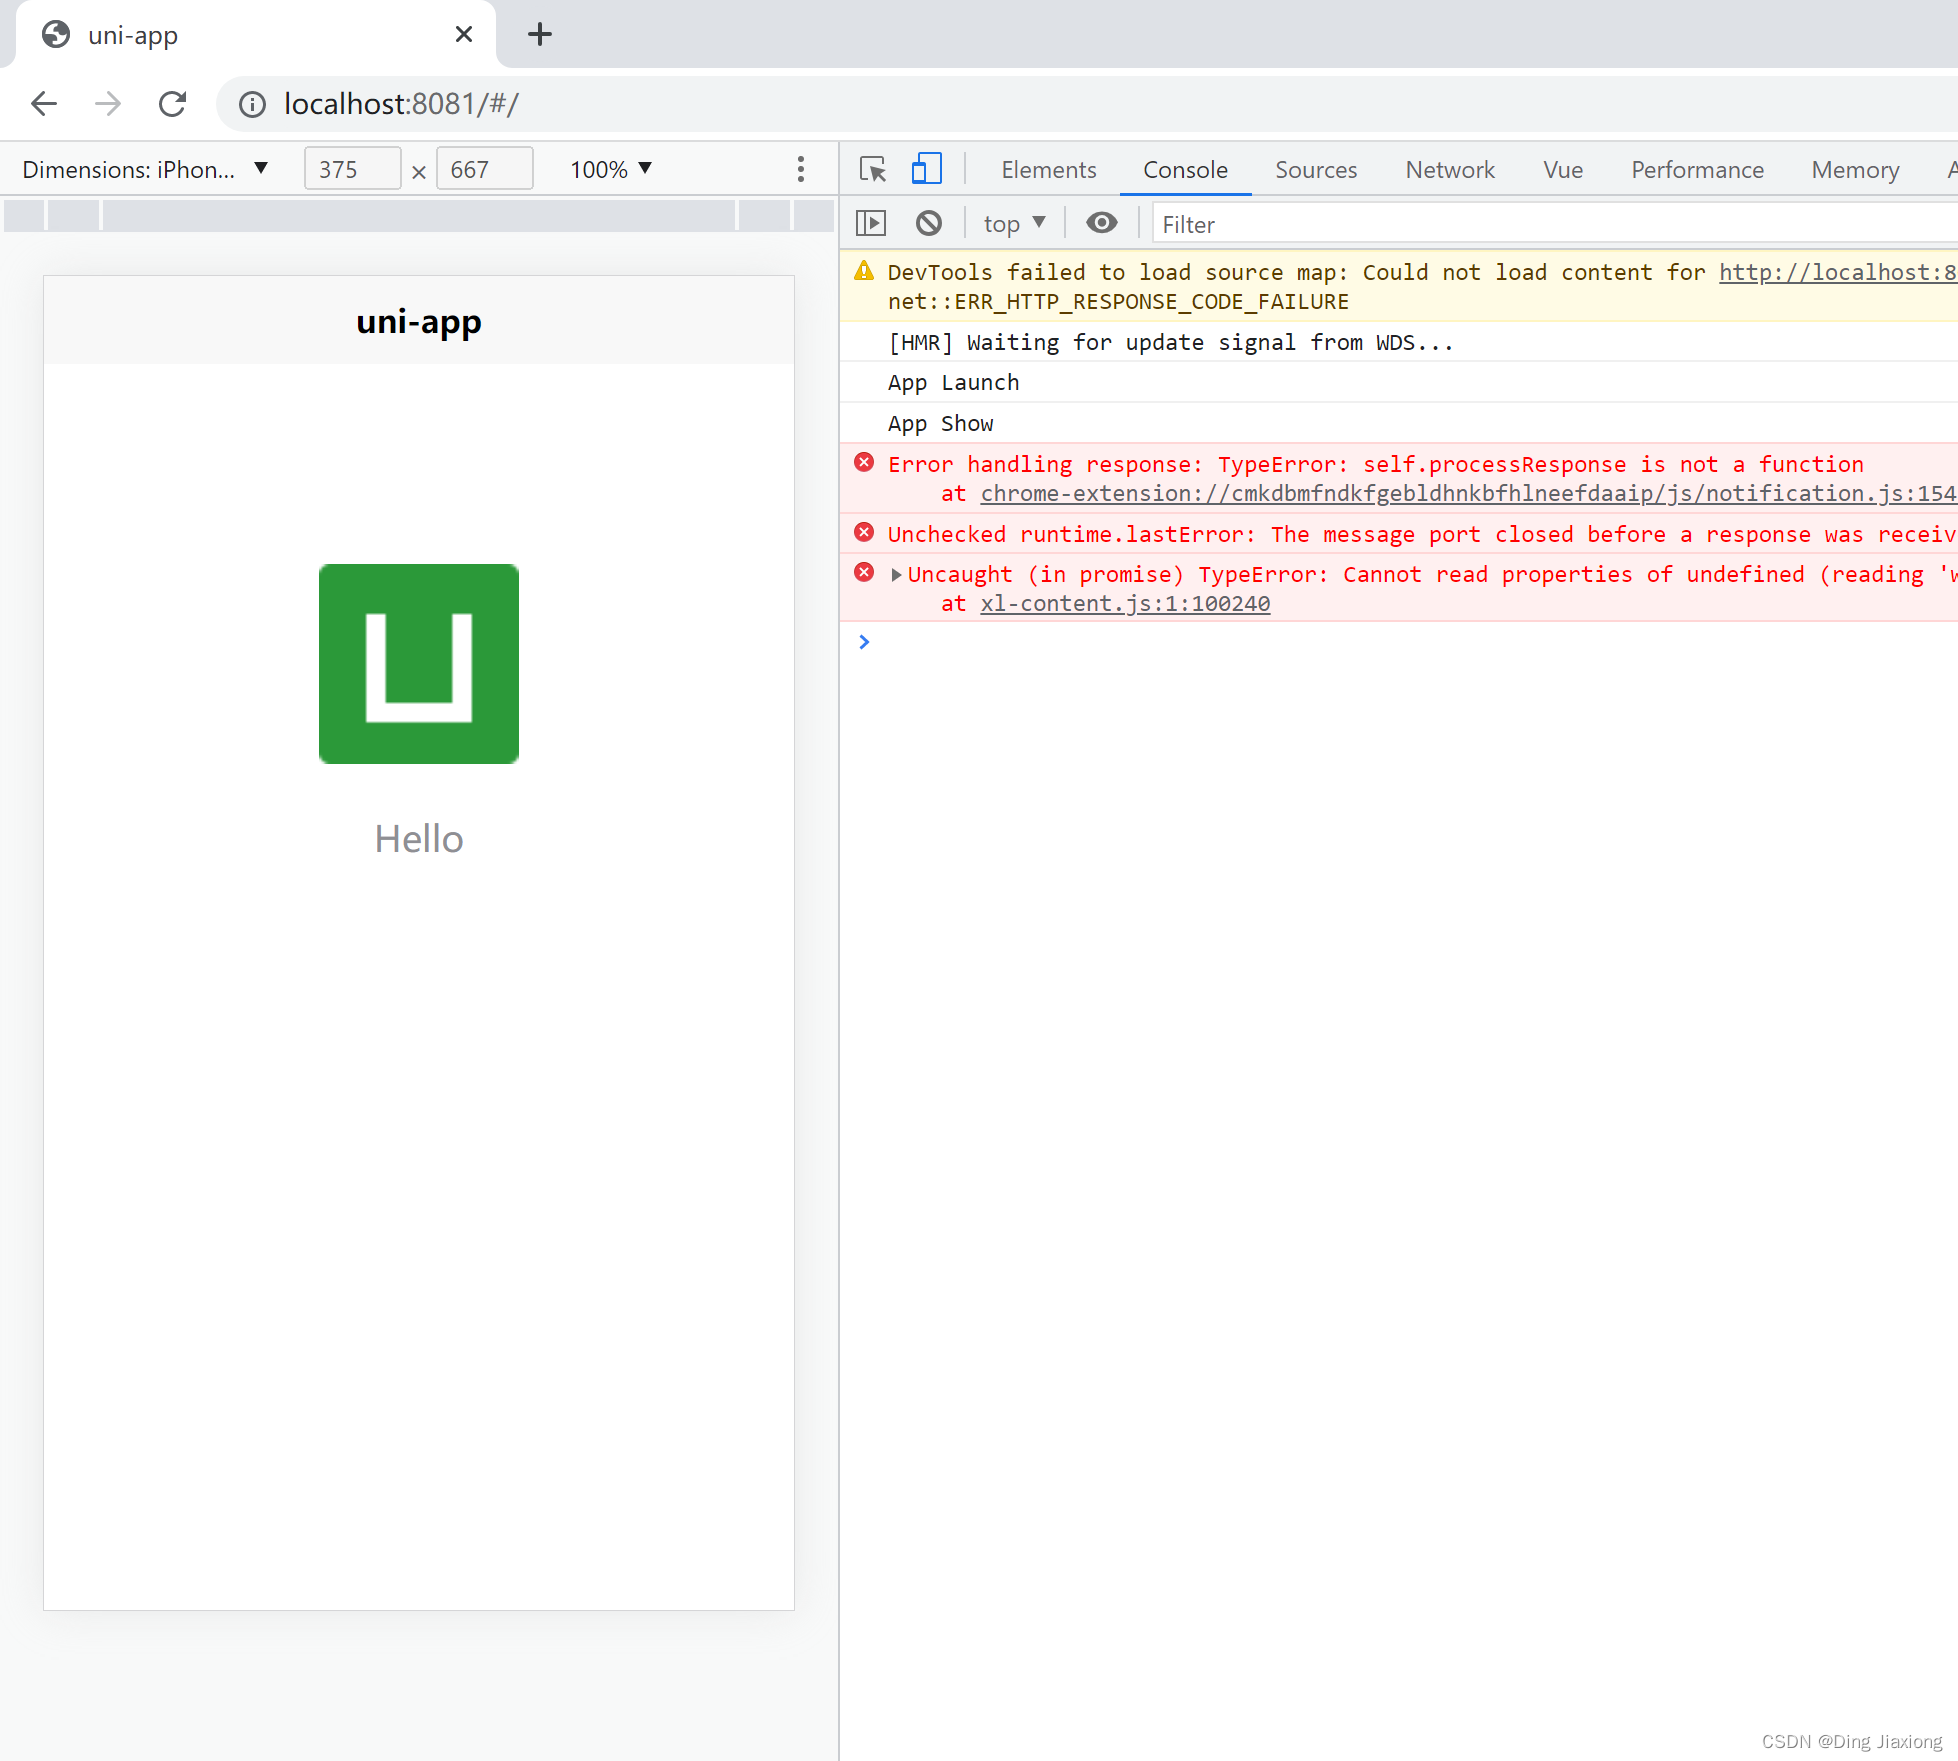
Task: Open the device toolbar three-dot menu
Action: point(800,169)
